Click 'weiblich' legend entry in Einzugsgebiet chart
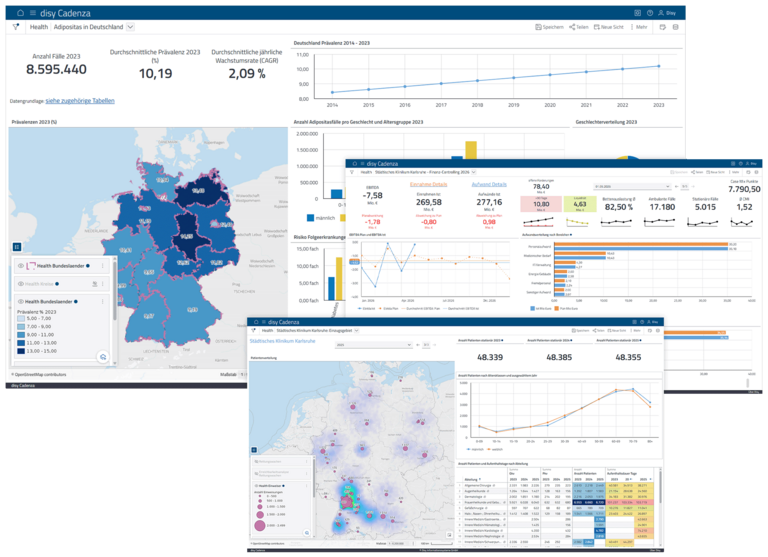Viewport: 768px width, 557px height. click(x=495, y=449)
